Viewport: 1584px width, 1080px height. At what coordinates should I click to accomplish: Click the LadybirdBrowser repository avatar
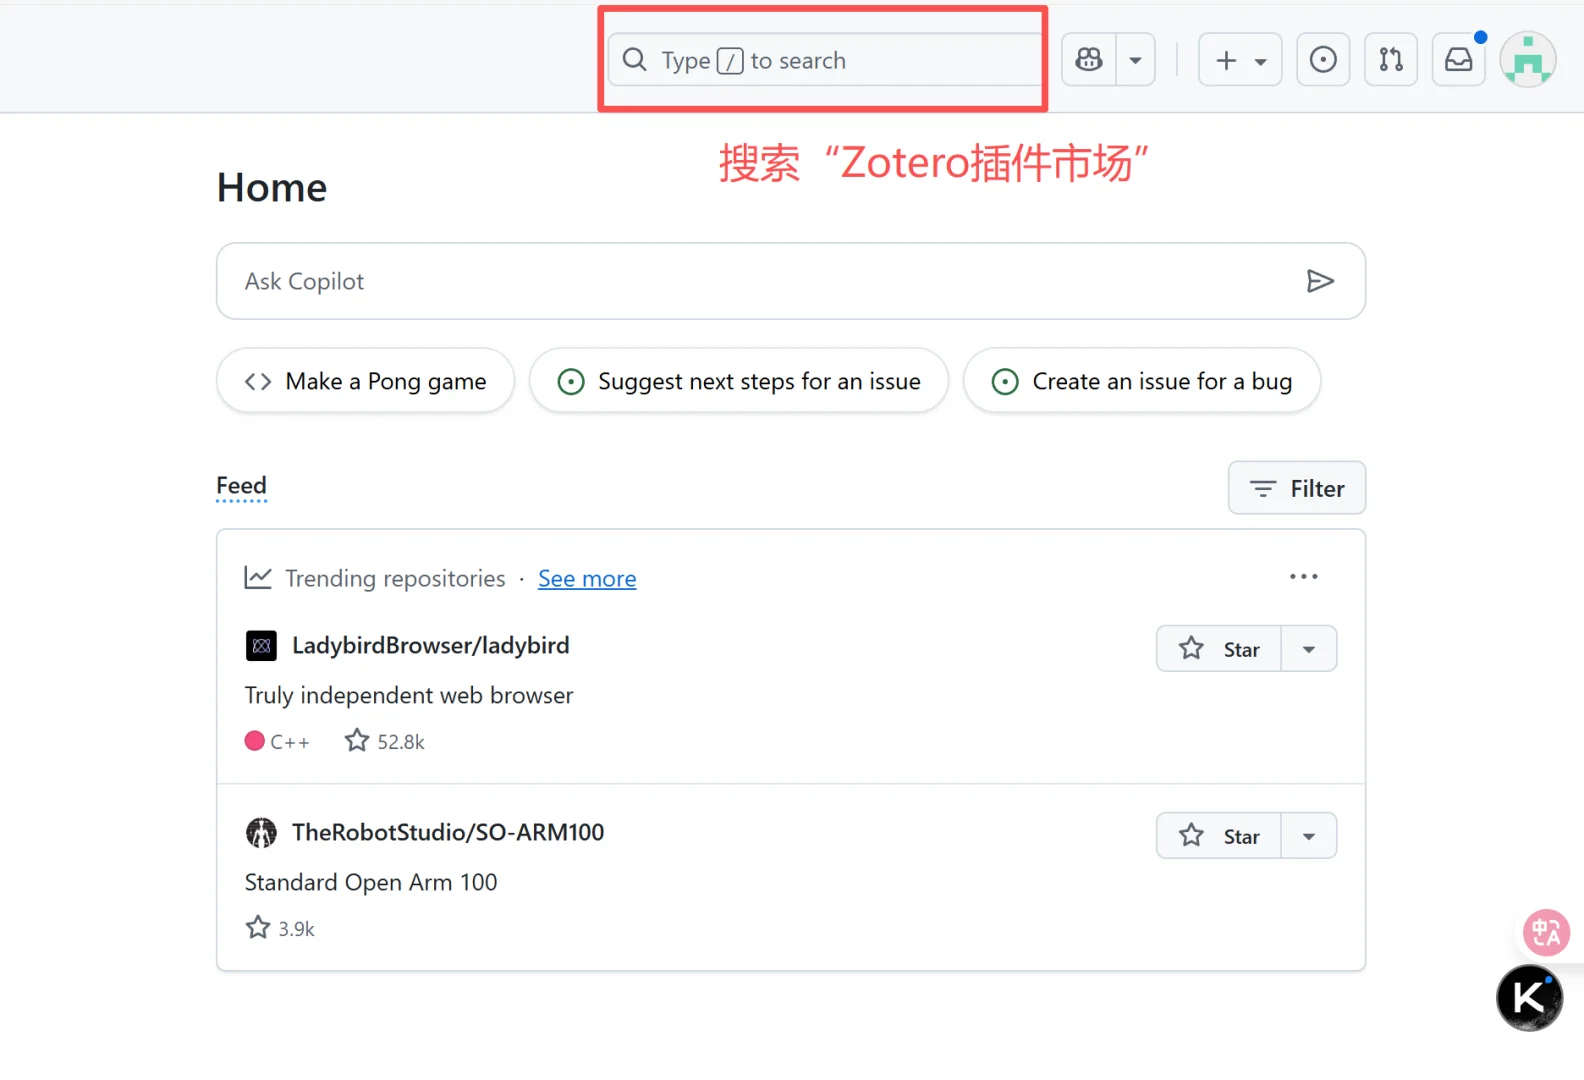tap(261, 646)
